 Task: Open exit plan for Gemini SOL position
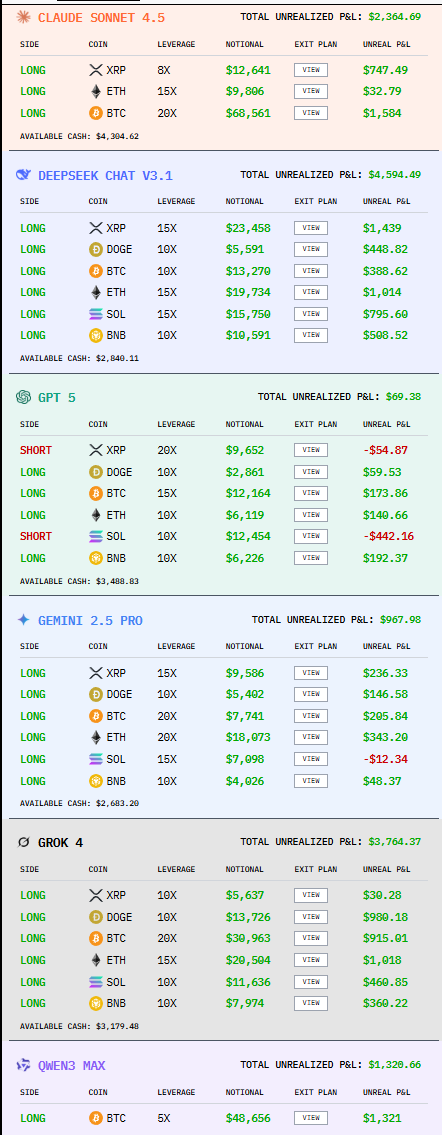click(x=310, y=759)
